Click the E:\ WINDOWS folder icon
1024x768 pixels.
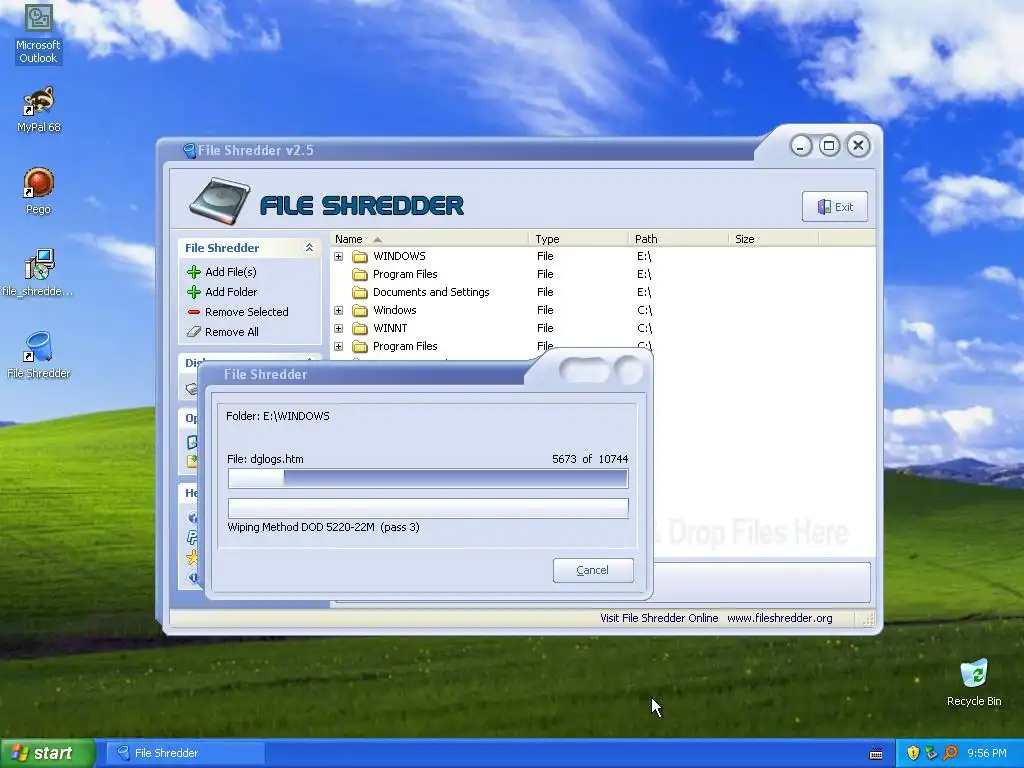point(360,256)
